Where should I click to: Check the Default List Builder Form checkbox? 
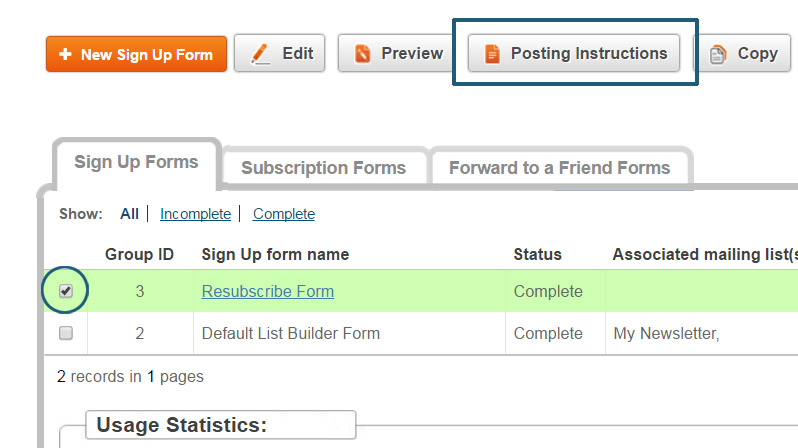pyautogui.click(x=66, y=333)
